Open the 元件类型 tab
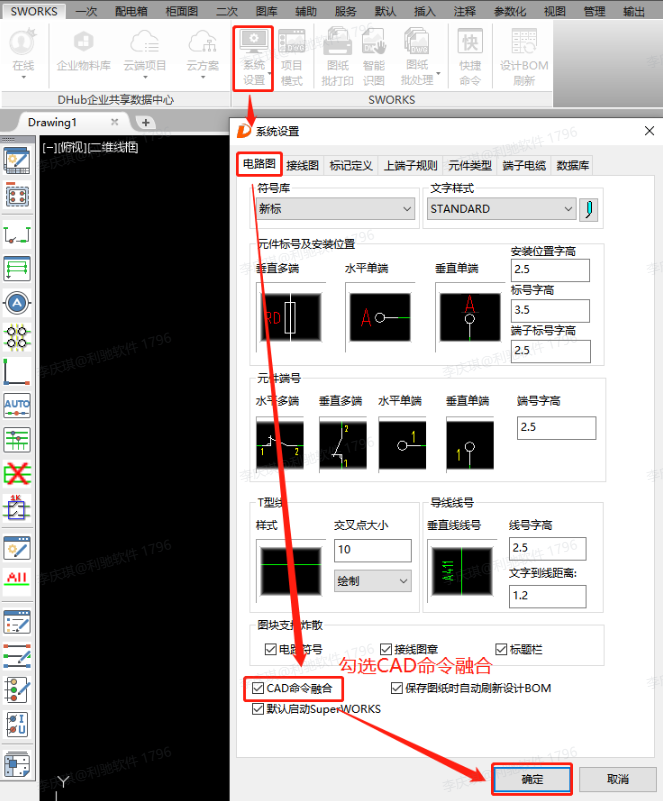The height and width of the screenshot is (801, 663). (469, 165)
